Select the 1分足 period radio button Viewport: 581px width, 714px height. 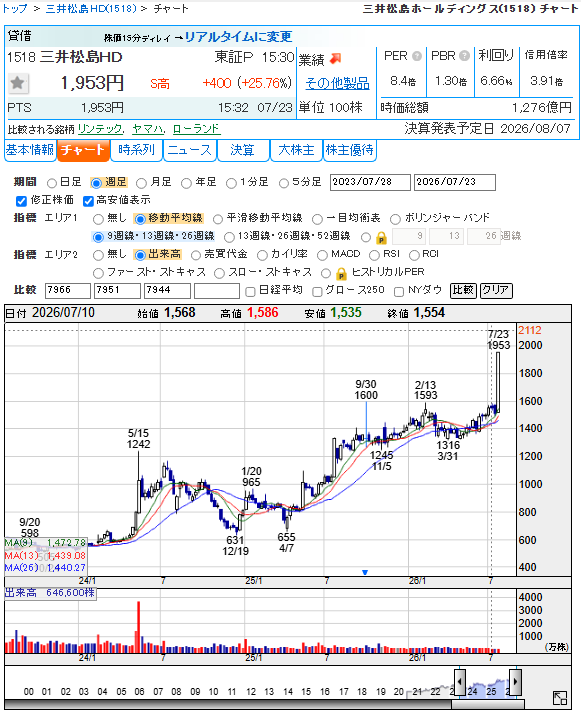pos(231,183)
